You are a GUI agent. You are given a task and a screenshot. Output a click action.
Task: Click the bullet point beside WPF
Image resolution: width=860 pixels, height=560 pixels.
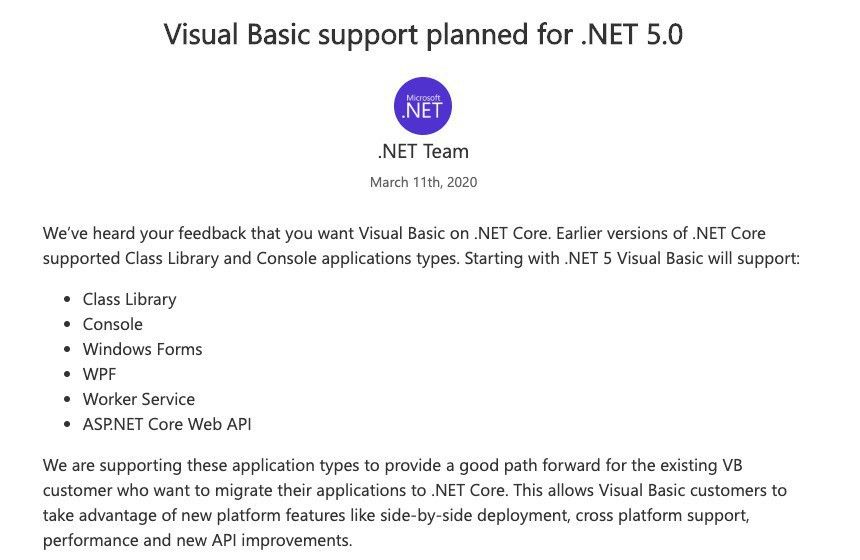tap(68, 375)
